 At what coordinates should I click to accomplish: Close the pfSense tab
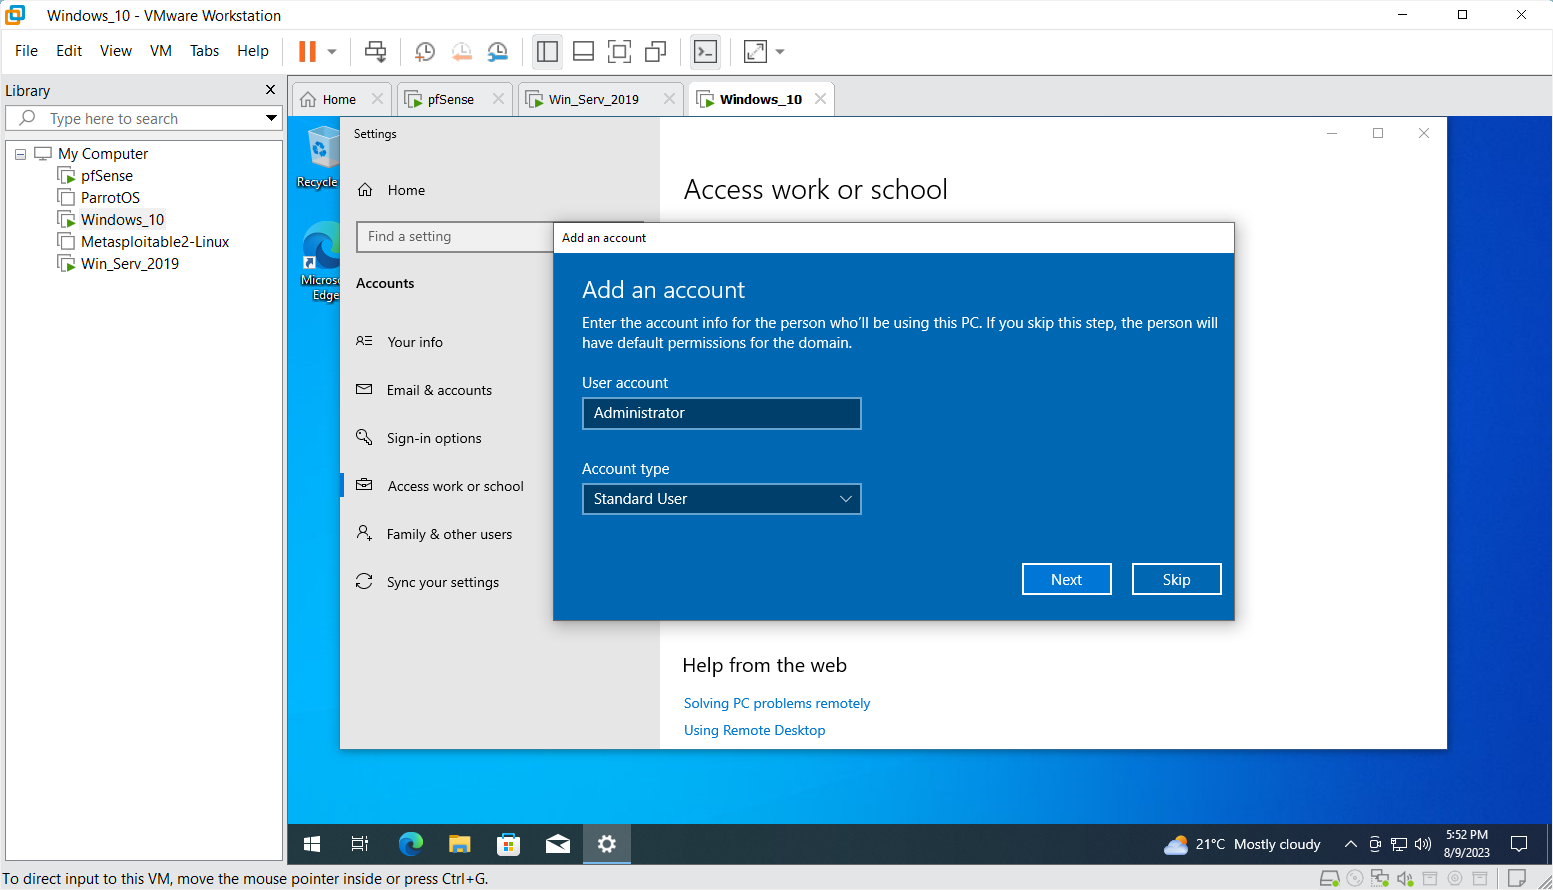coord(497,99)
